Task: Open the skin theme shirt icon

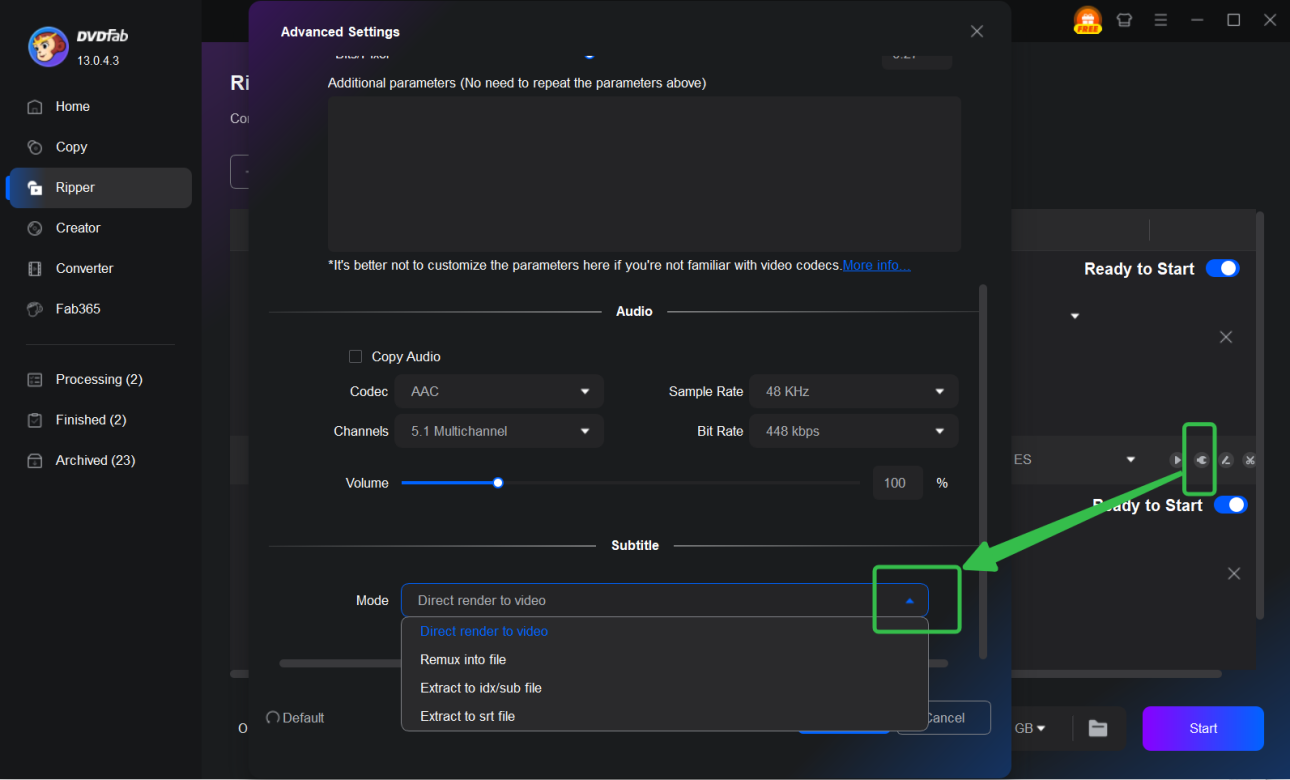Action: [1125, 20]
